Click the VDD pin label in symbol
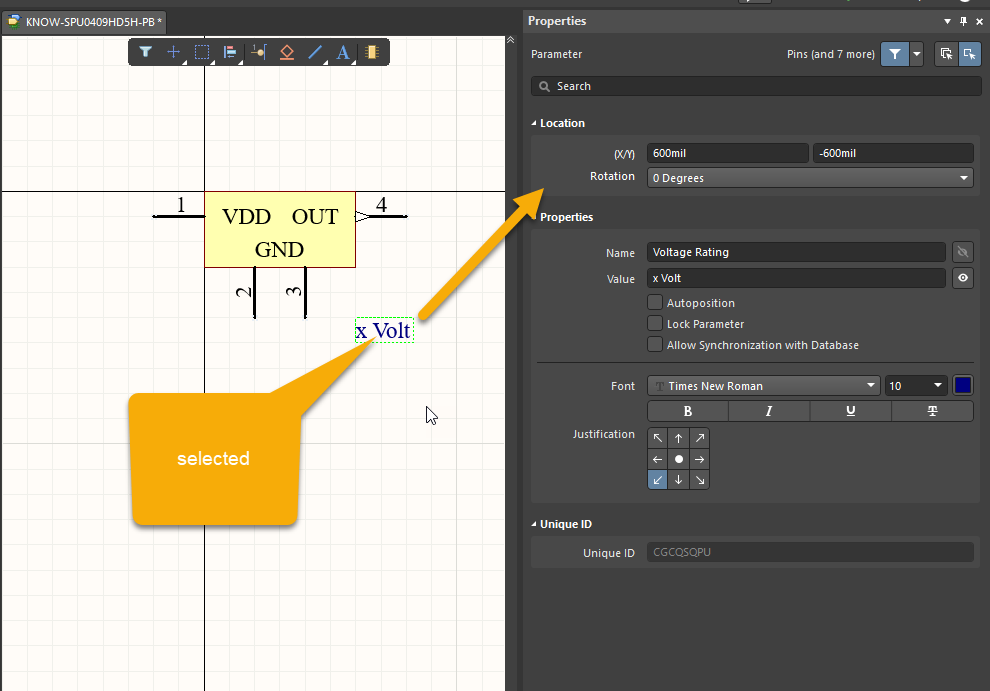Image resolution: width=990 pixels, height=691 pixels. tap(246, 217)
